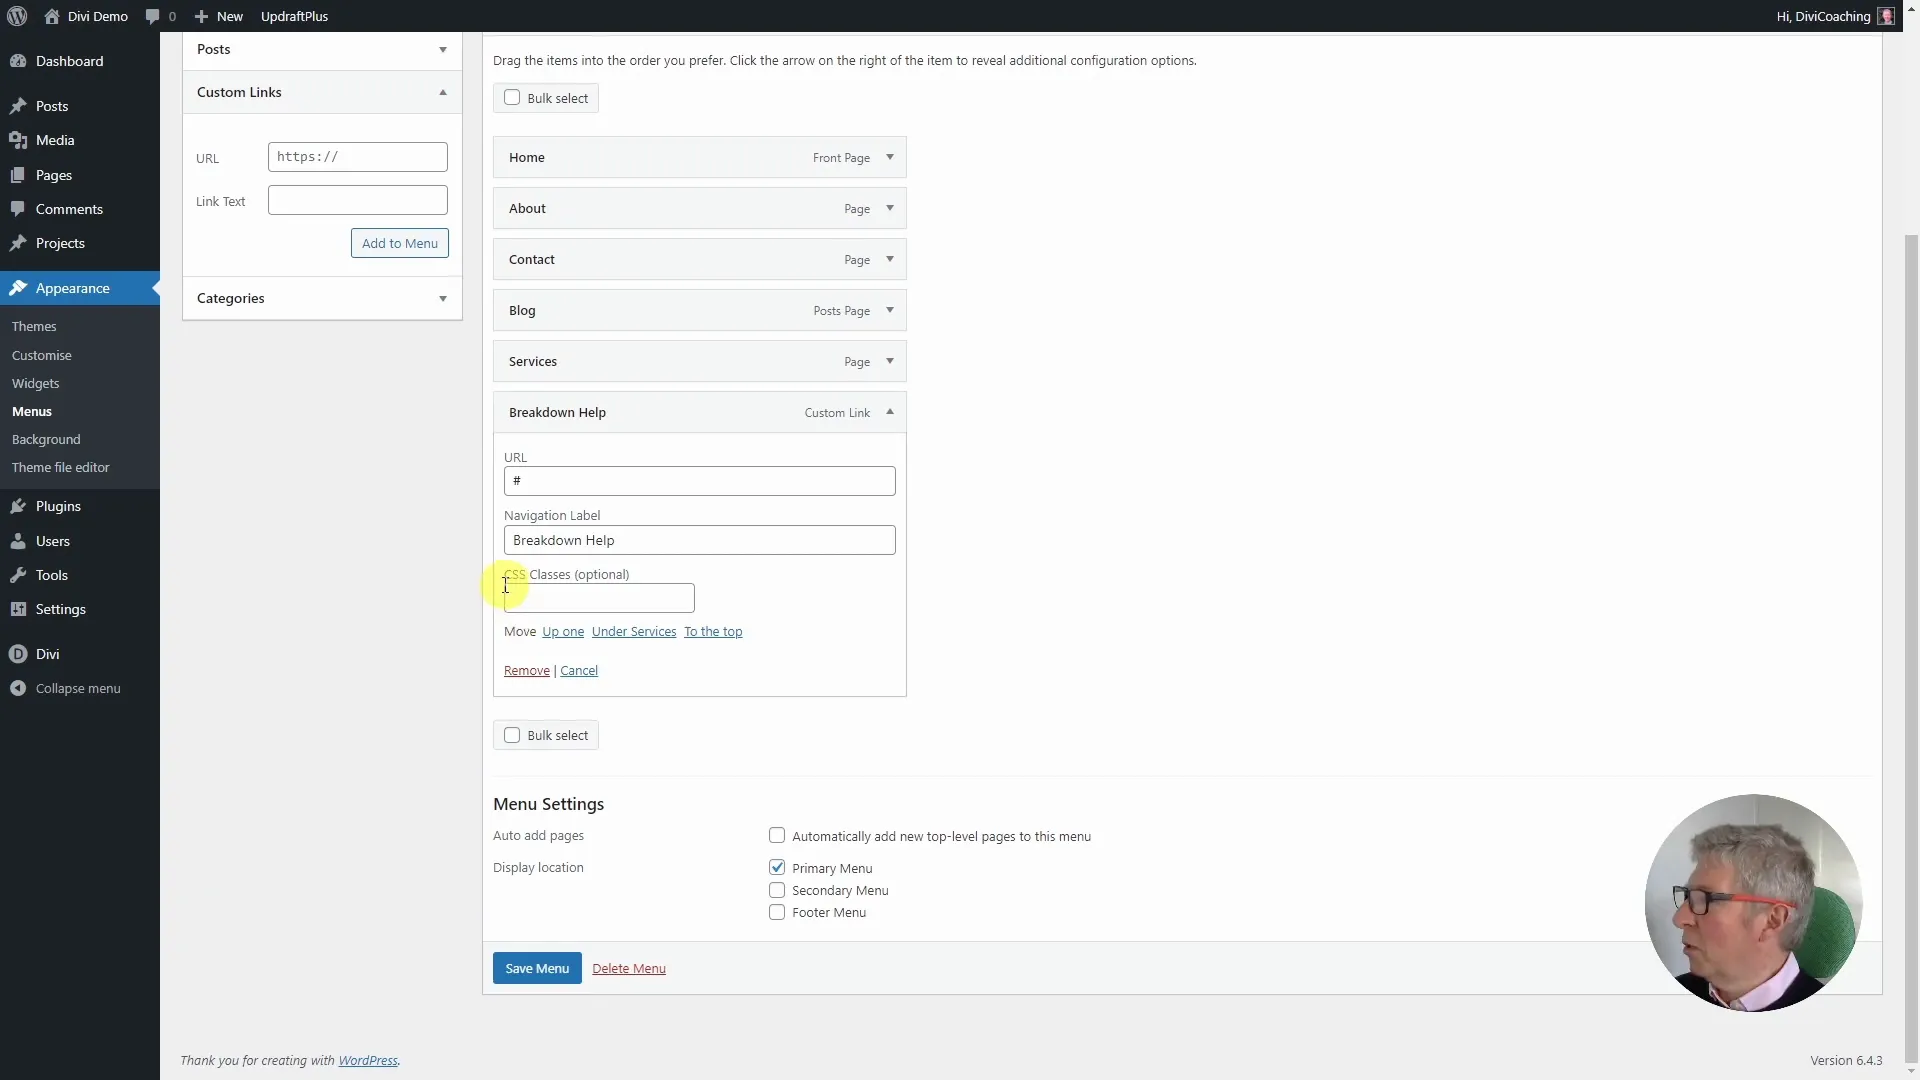Click the Divi logo icon

[x=18, y=654]
